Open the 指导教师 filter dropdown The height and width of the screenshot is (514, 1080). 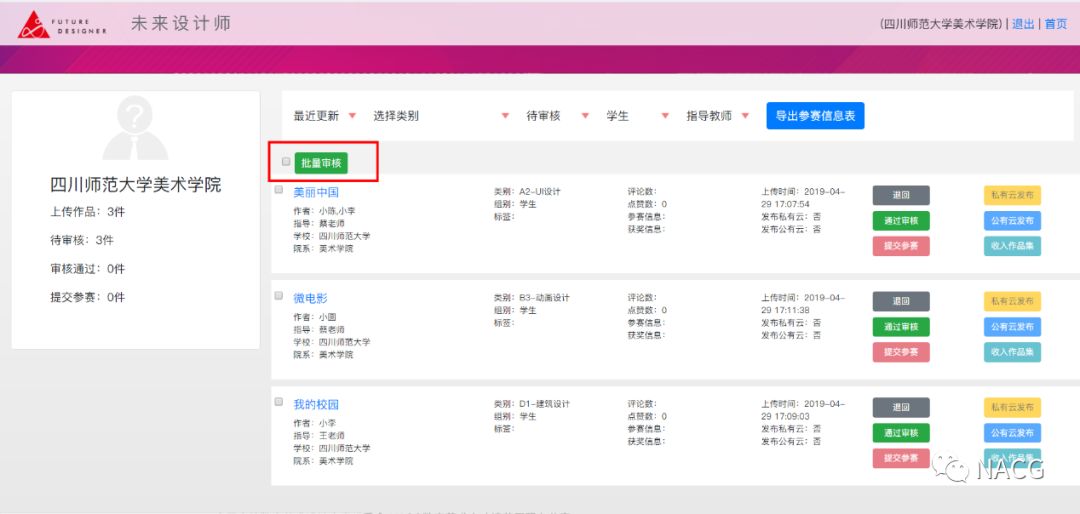click(718, 116)
